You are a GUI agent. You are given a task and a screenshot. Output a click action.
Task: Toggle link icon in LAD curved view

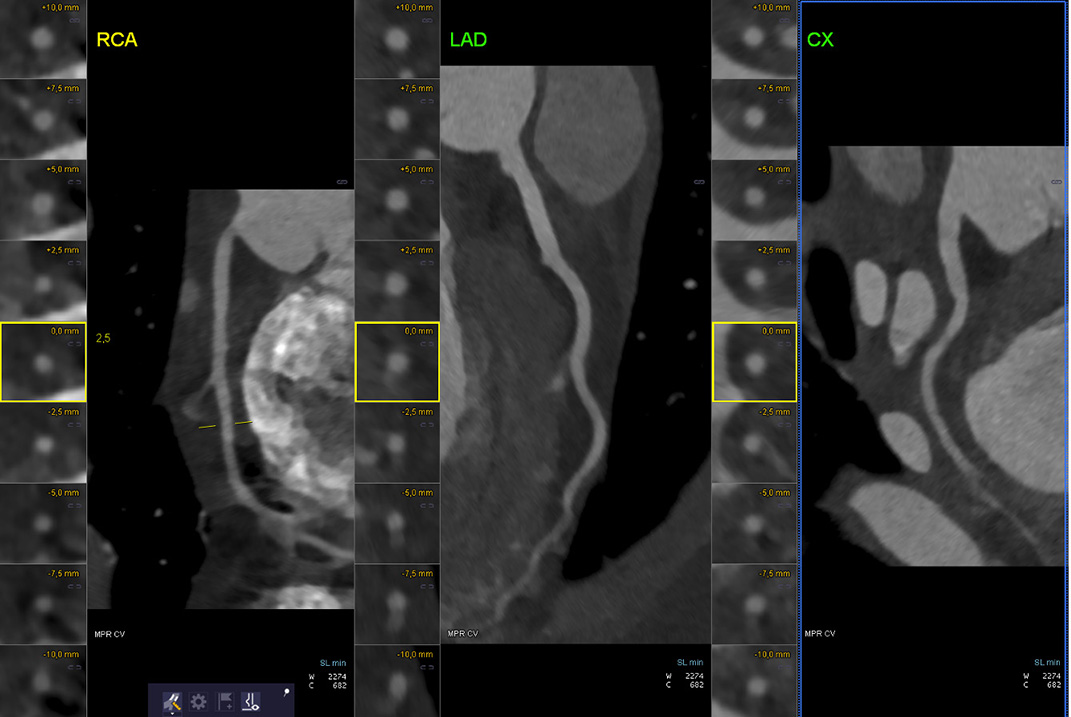[x=698, y=182]
